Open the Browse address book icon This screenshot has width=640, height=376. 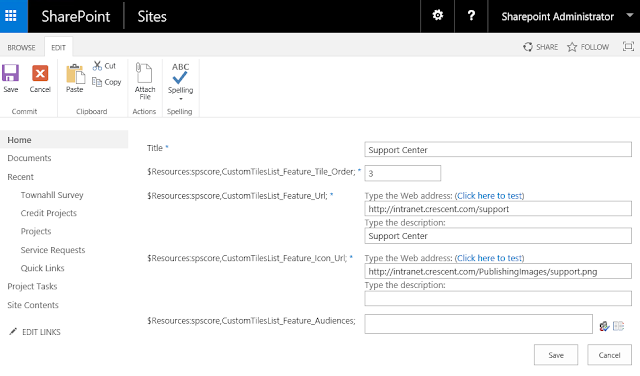(619, 326)
